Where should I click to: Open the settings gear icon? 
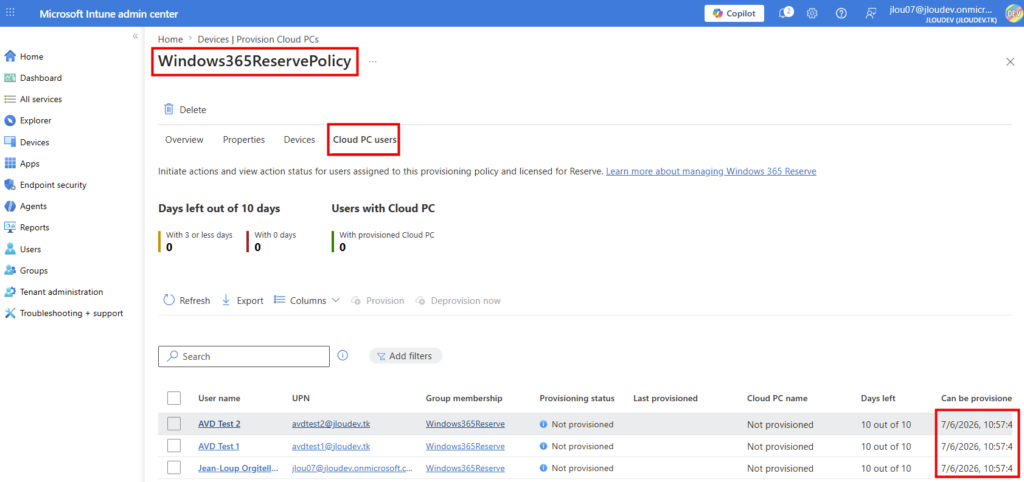(x=812, y=13)
